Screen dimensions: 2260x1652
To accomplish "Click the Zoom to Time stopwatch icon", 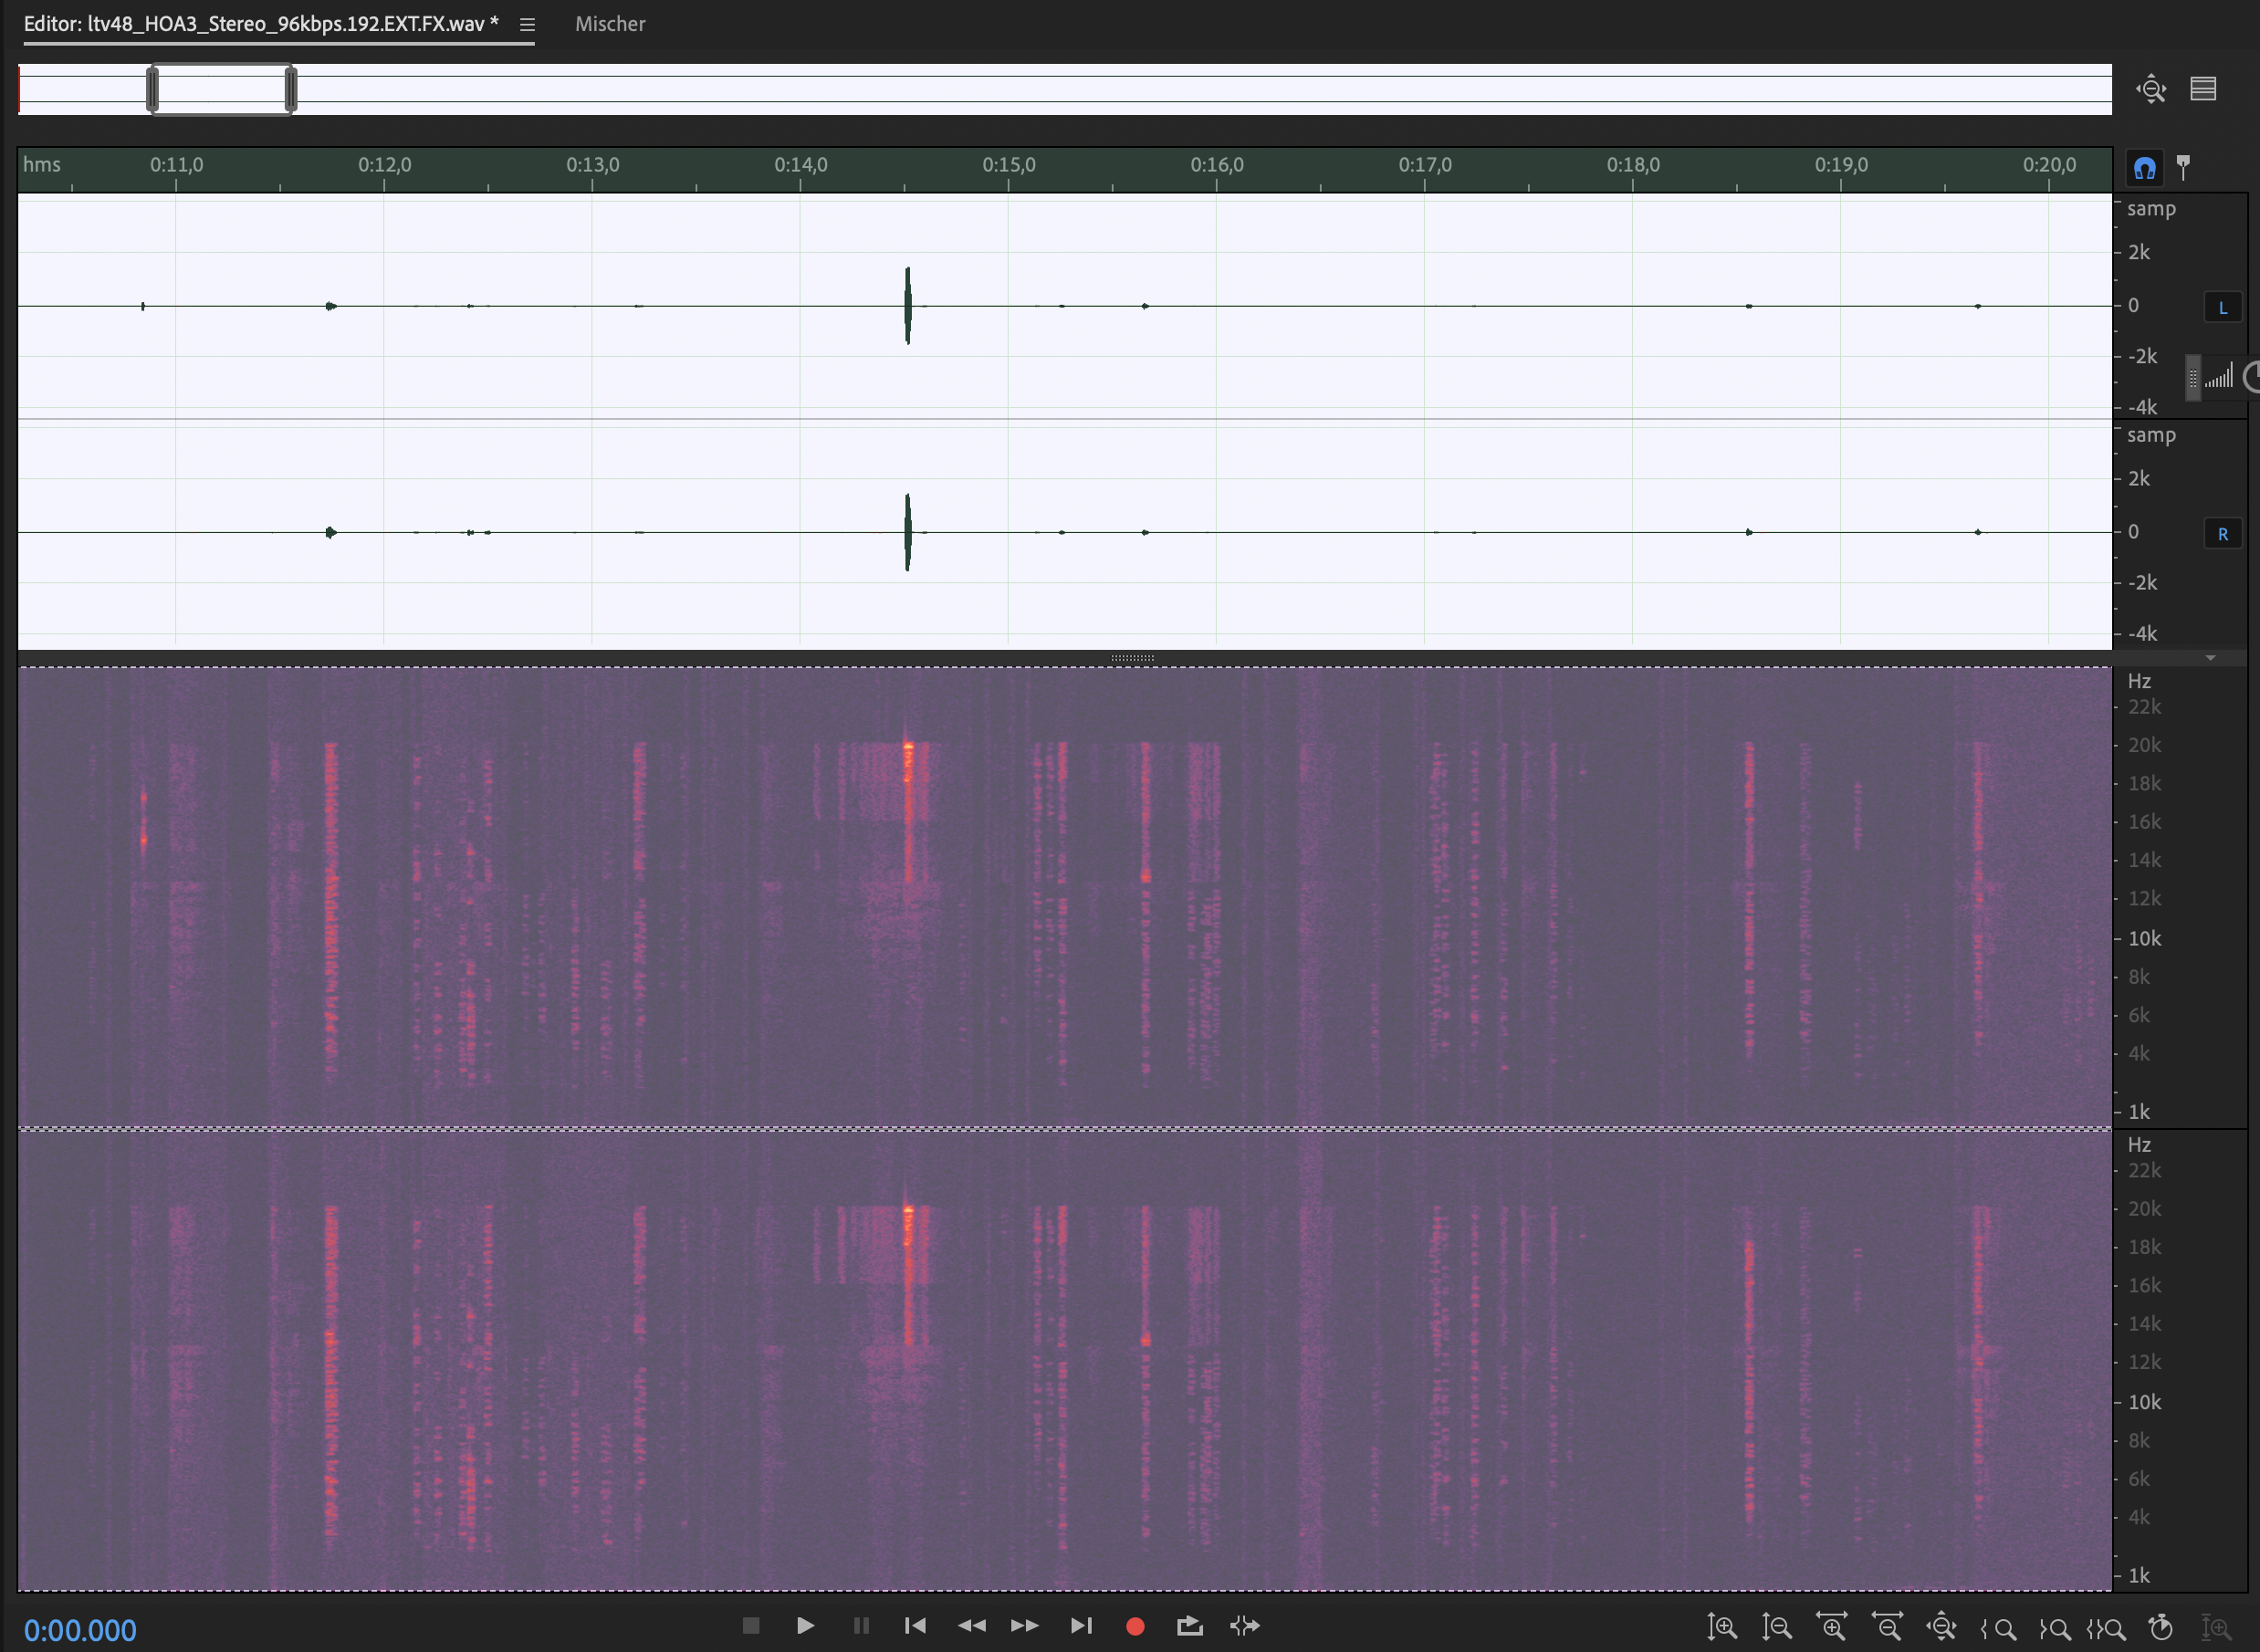I will 2161,1627.
